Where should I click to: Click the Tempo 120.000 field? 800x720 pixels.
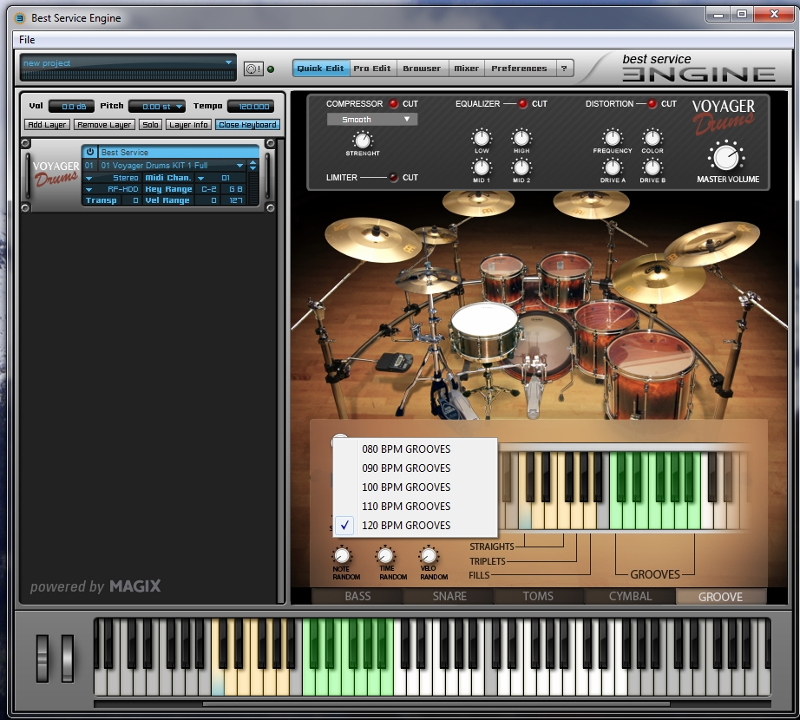[251, 106]
